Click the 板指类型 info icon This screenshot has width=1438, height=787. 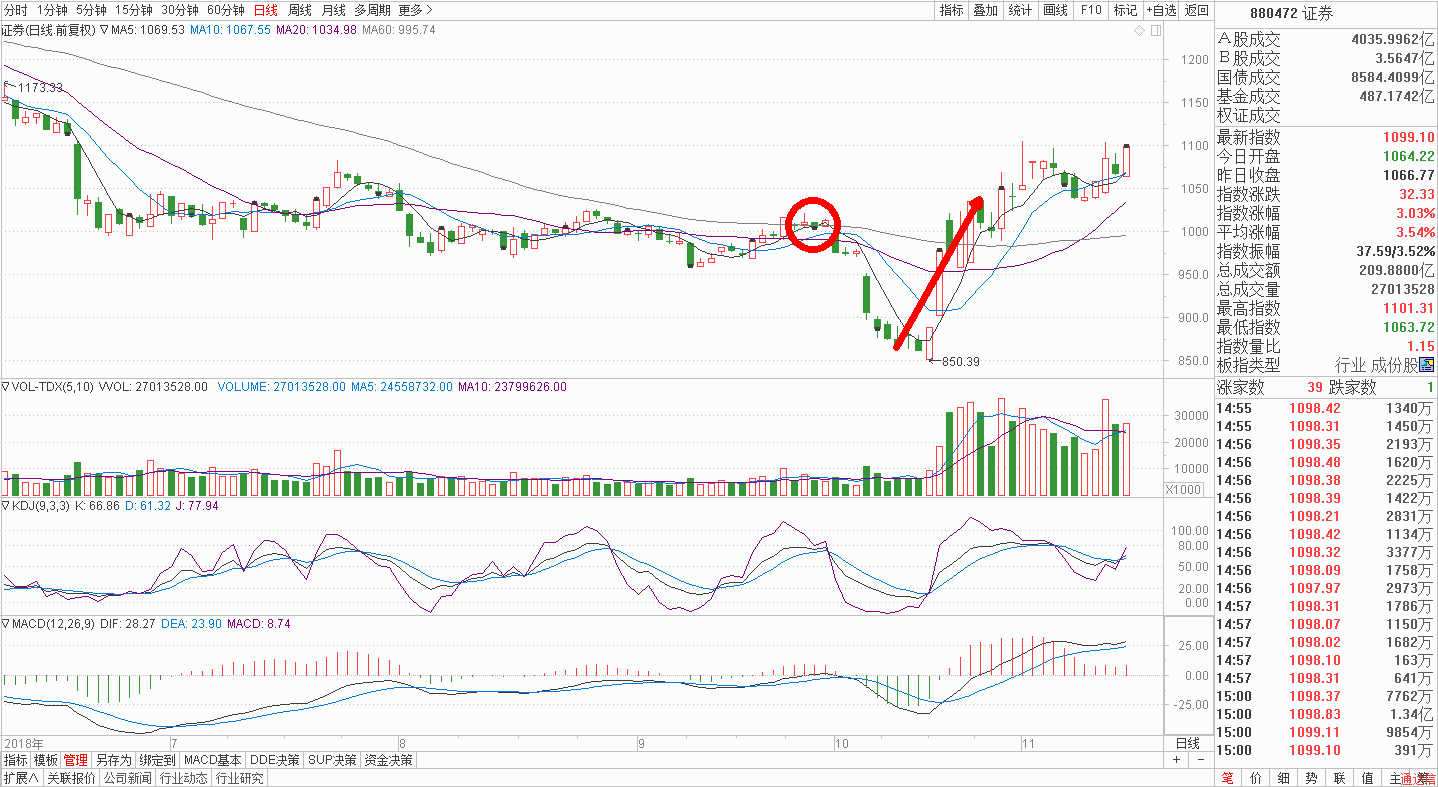[x=1426, y=365]
